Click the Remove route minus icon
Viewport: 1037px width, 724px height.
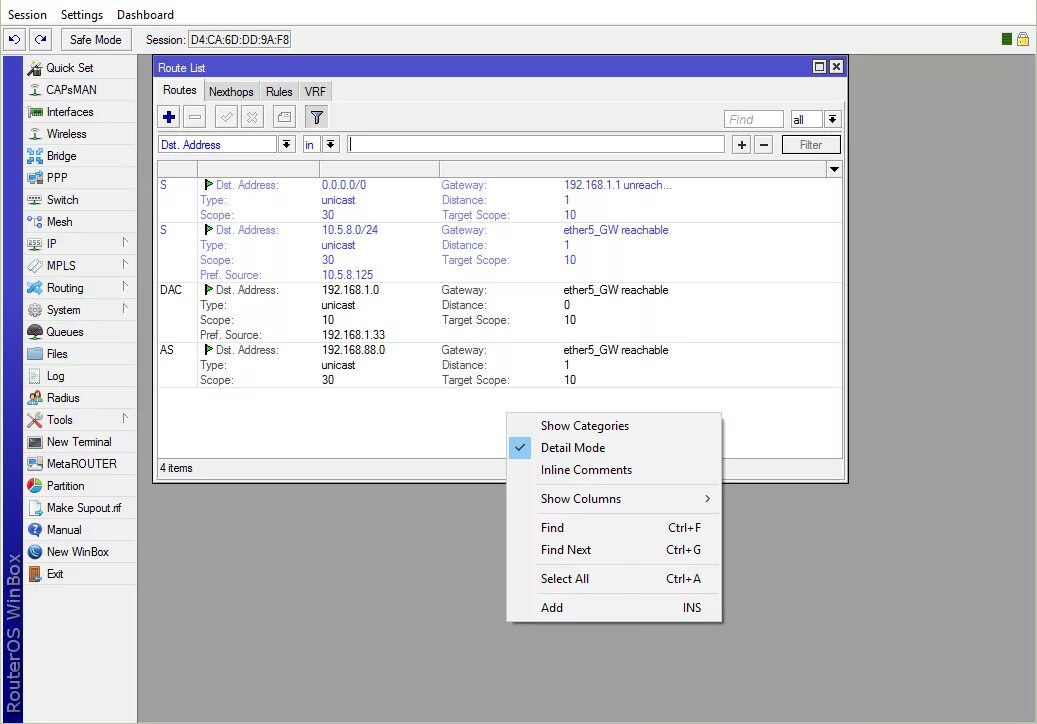195,117
